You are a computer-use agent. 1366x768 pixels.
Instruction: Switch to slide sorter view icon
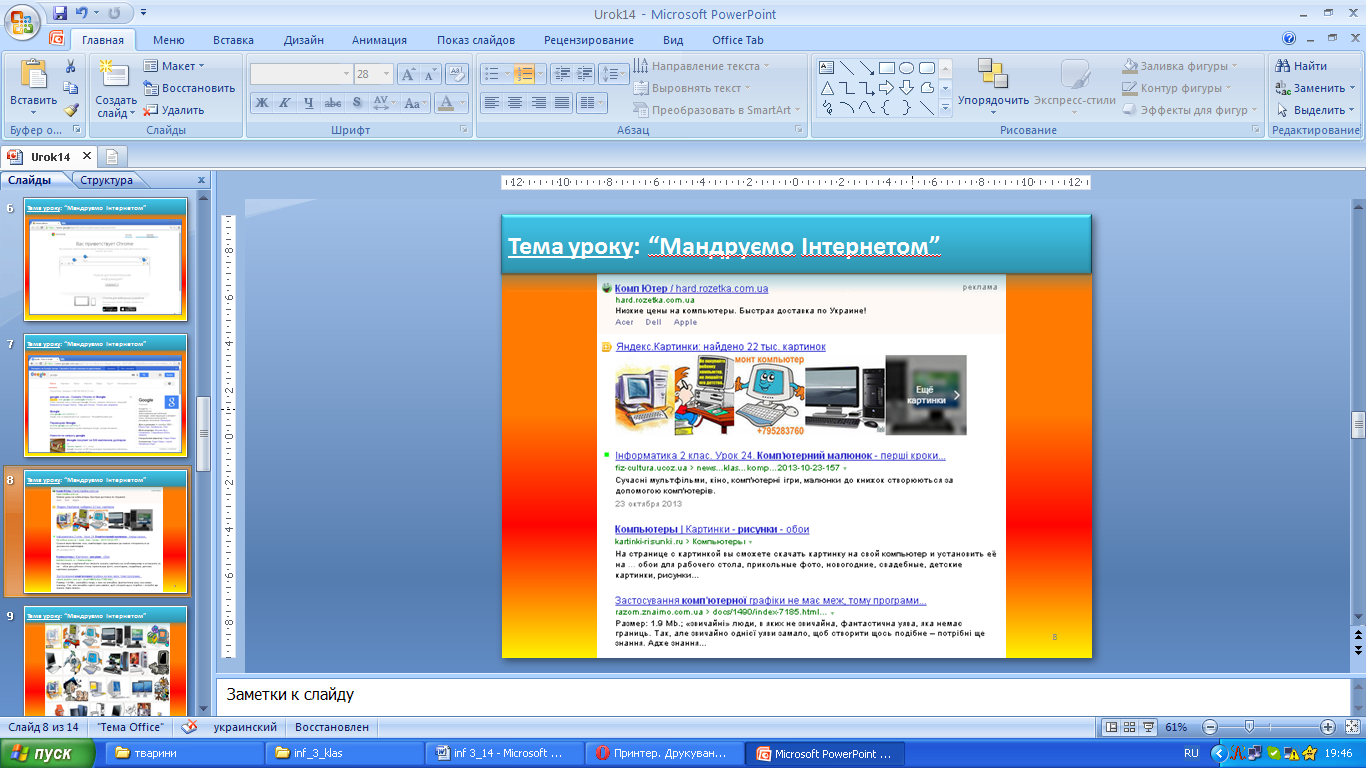click(x=1129, y=727)
